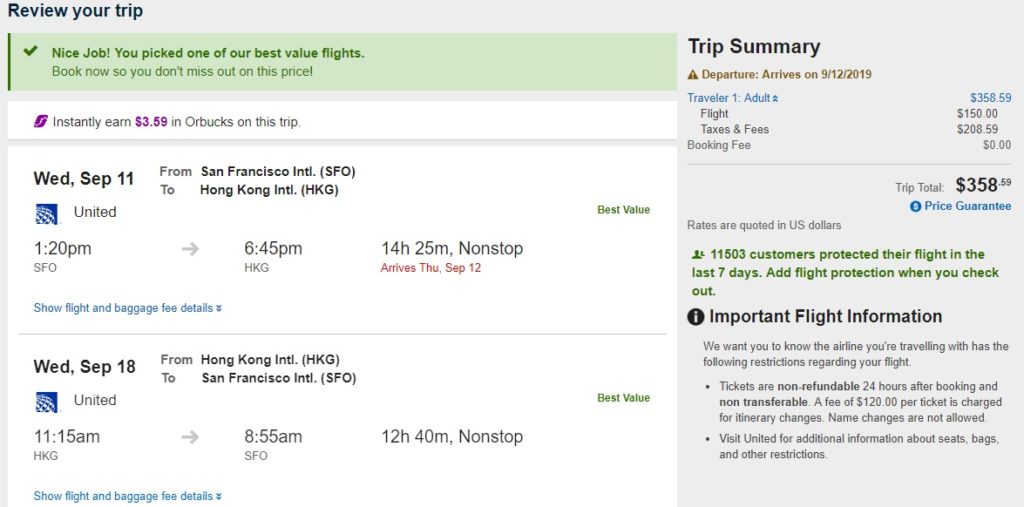Click the 'Arrives Thu, Sep 12' notice
The height and width of the screenshot is (507, 1024).
[x=431, y=268]
